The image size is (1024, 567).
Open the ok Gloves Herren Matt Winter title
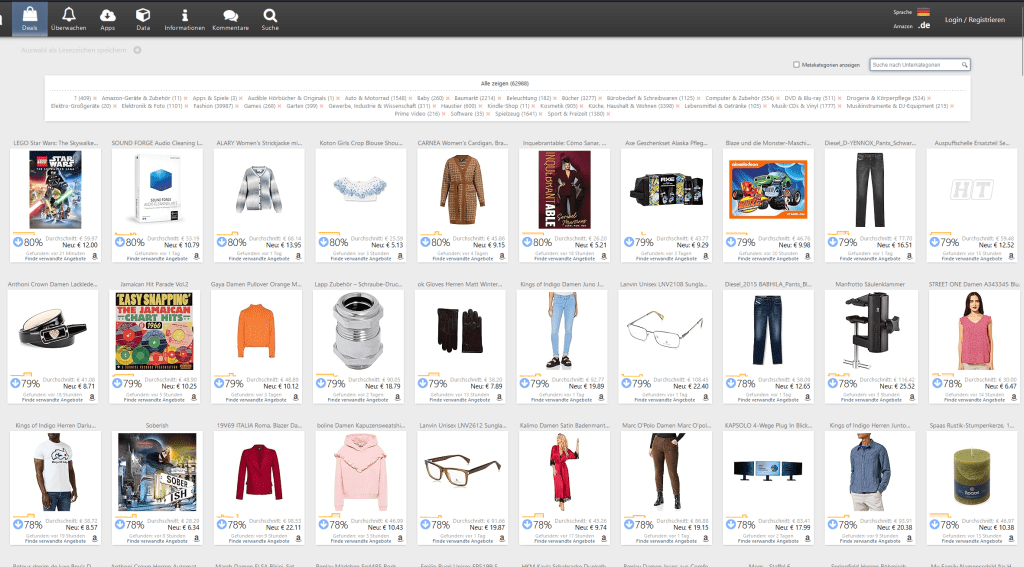pos(460,284)
